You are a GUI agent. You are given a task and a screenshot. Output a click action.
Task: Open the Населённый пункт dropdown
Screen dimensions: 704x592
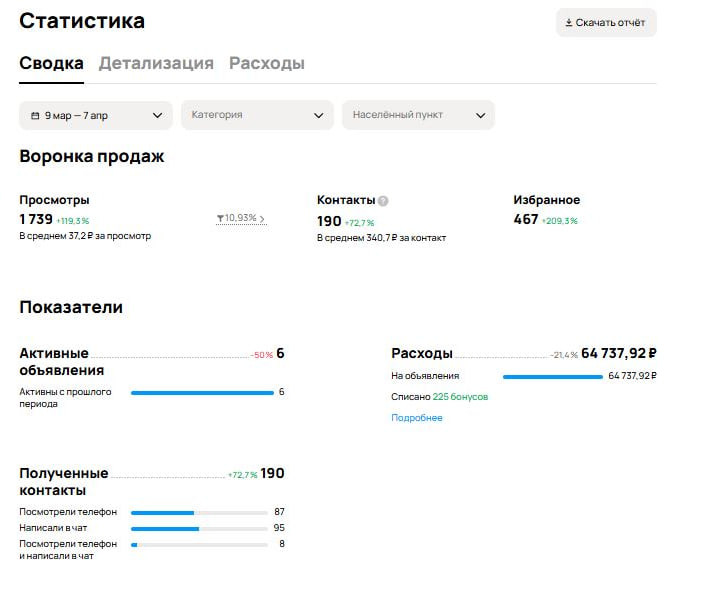(x=418, y=115)
